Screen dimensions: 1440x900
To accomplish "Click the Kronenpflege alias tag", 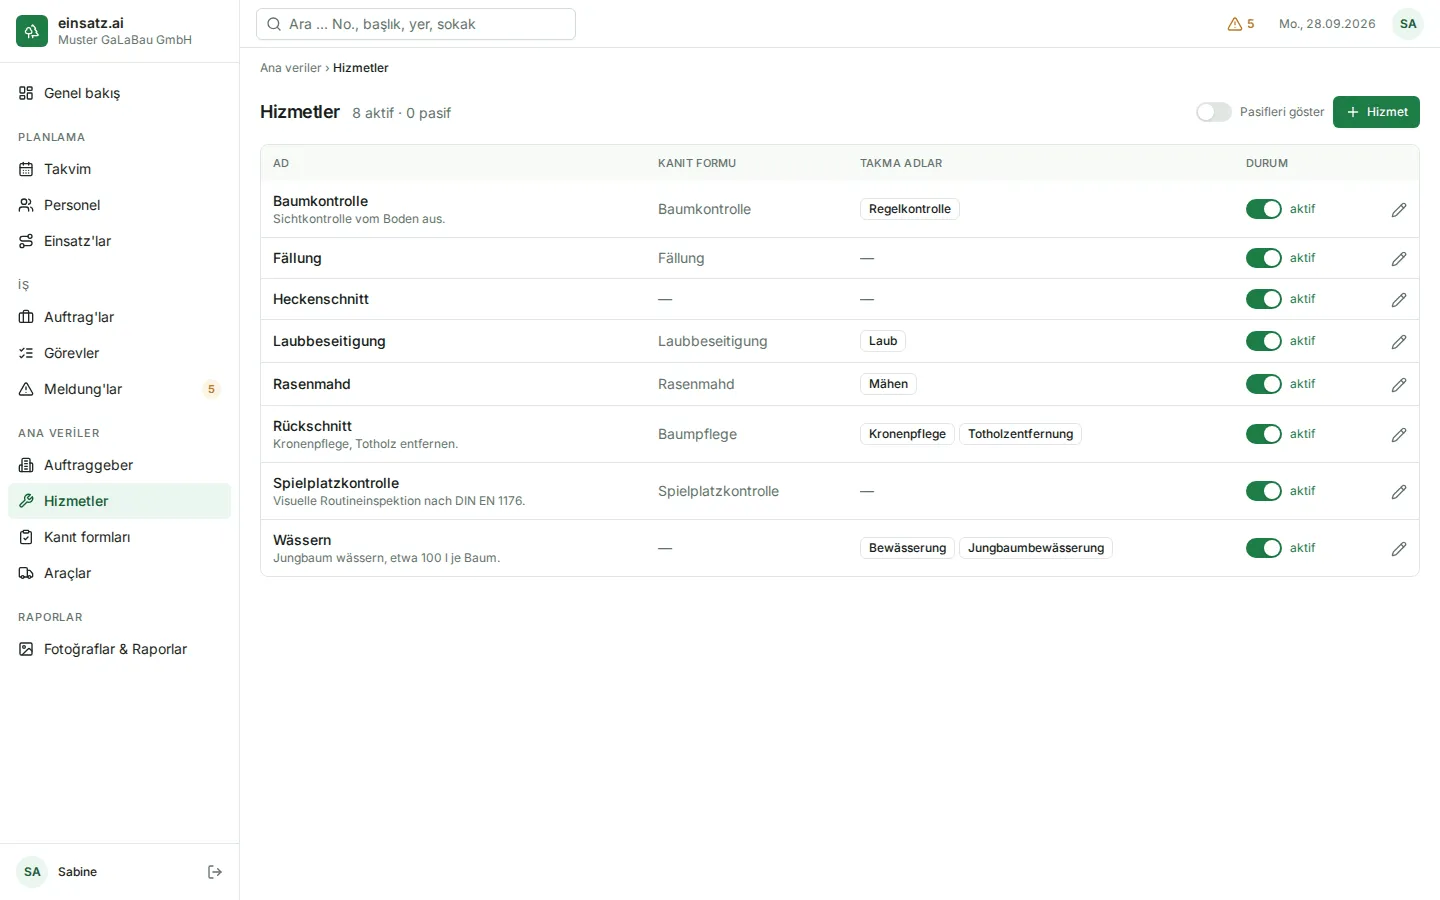I will pyautogui.click(x=907, y=434).
